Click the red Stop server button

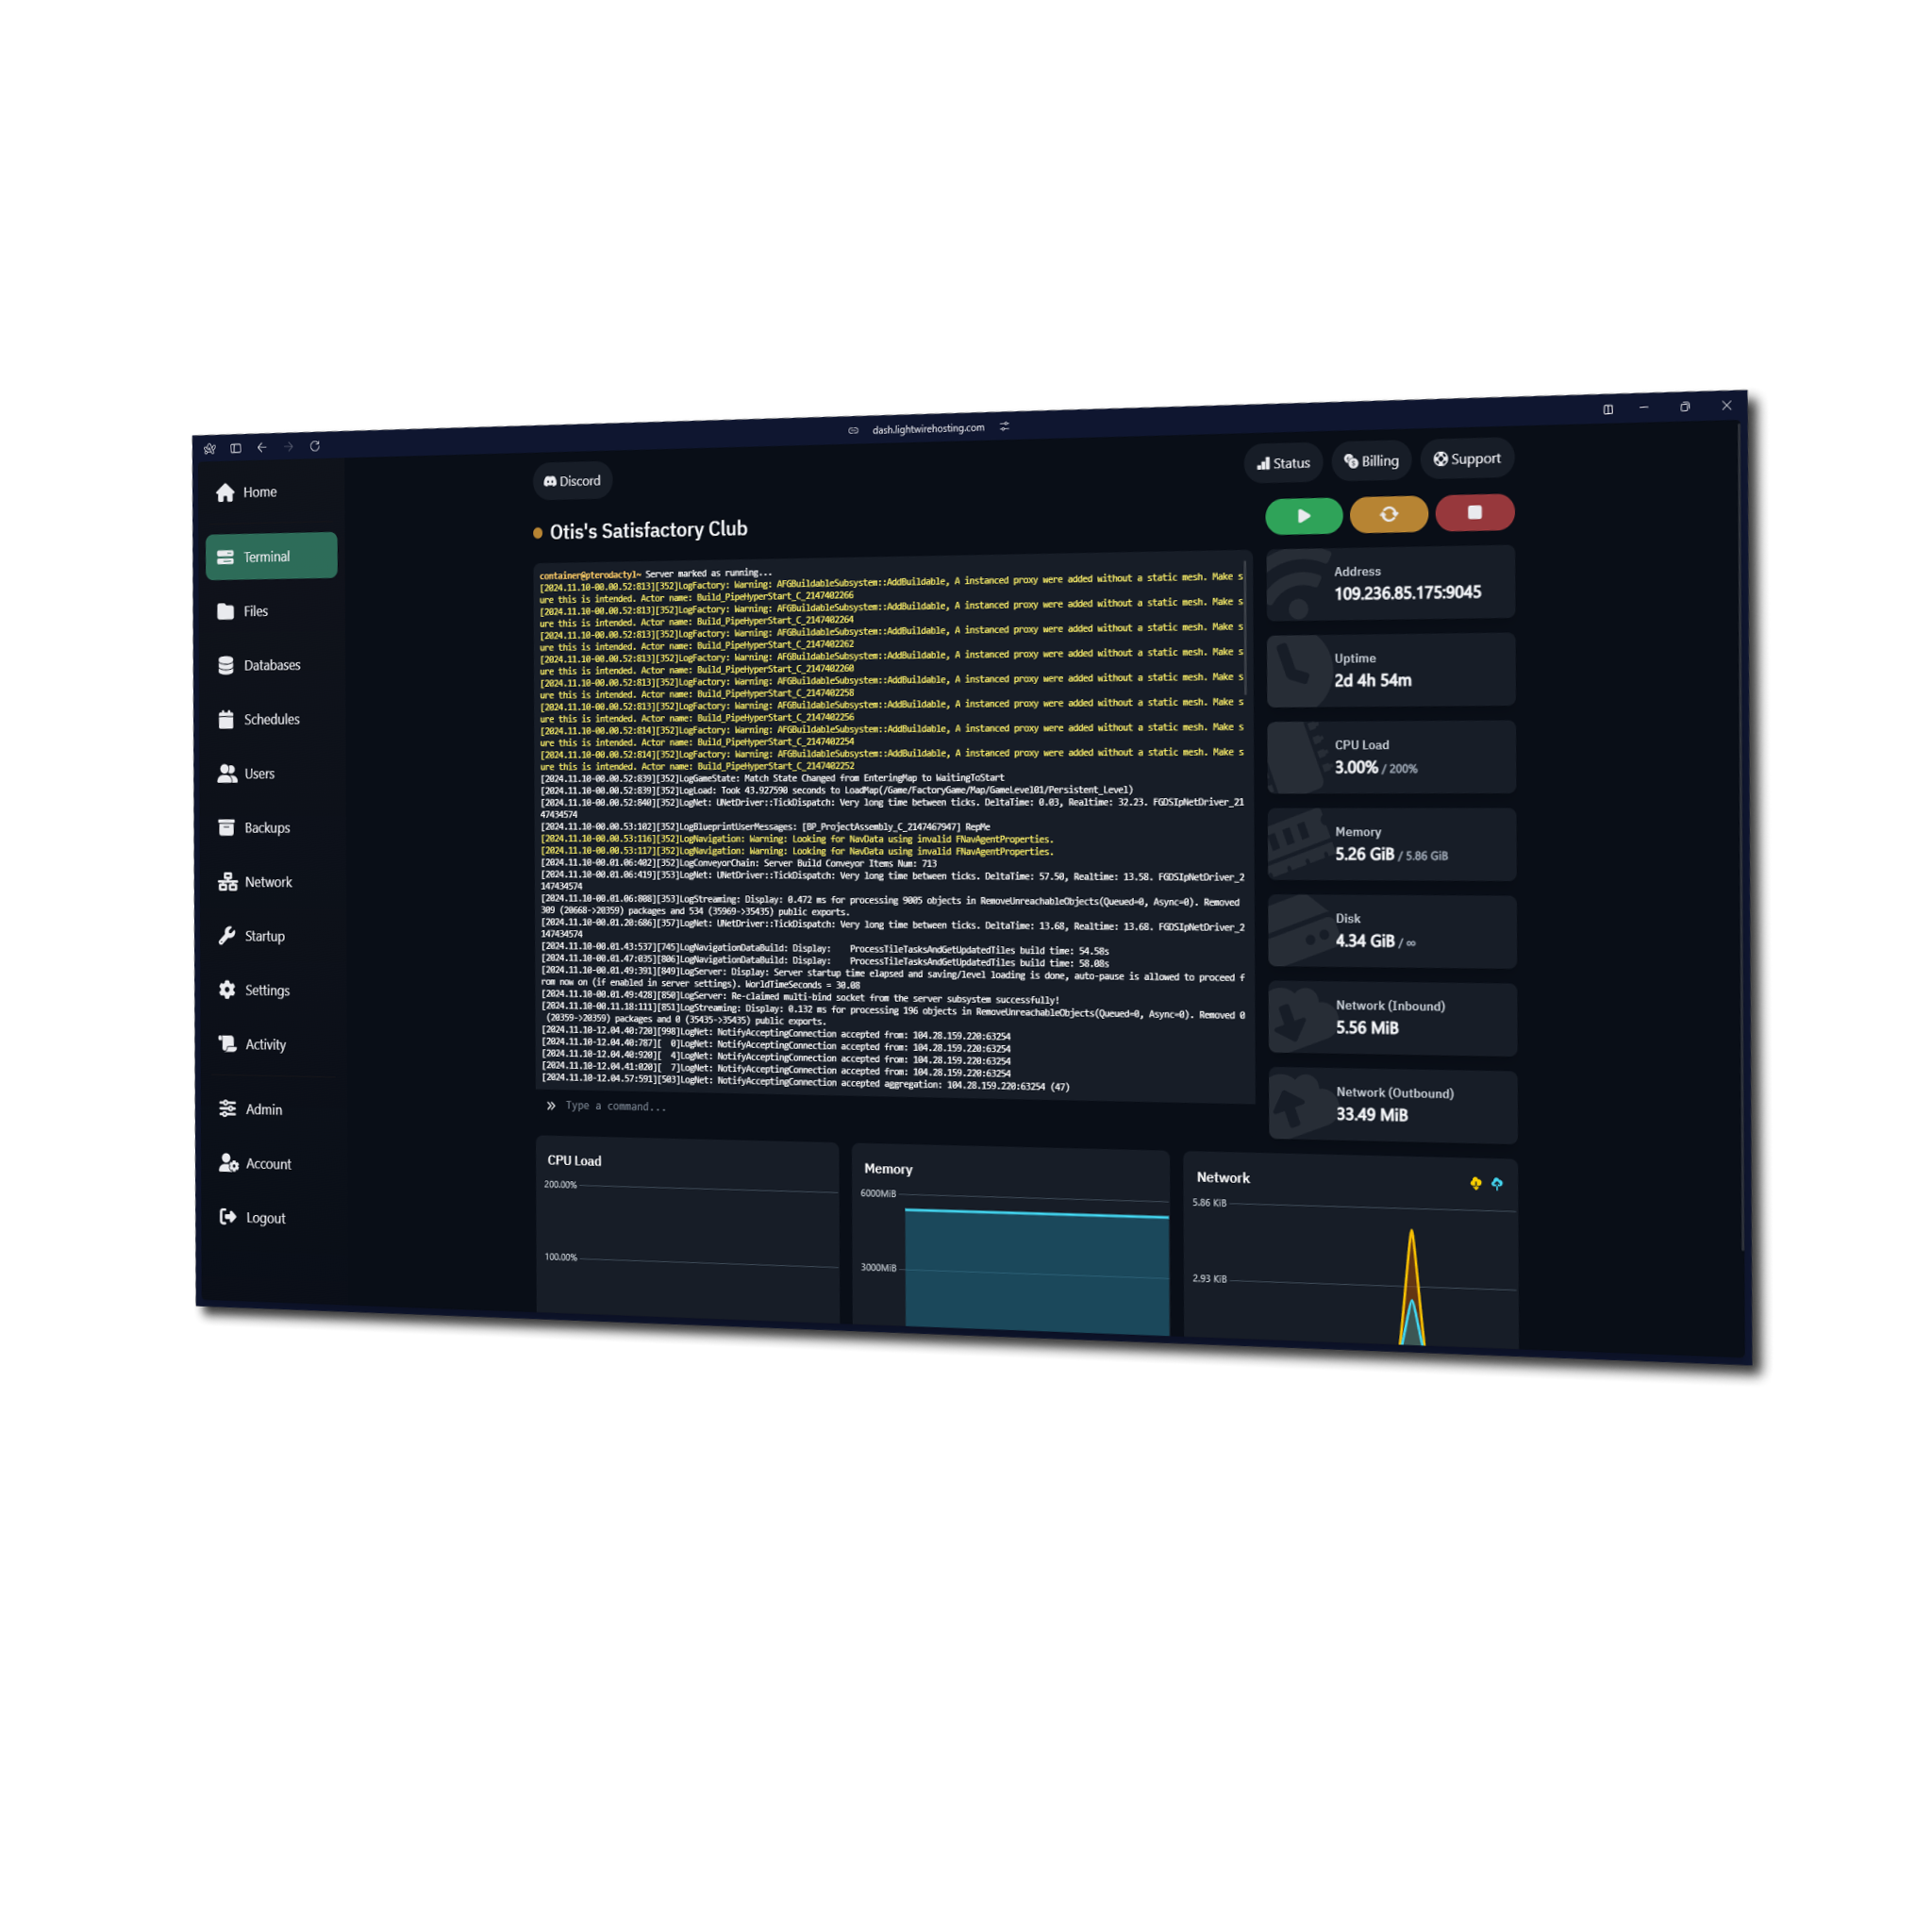click(1474, 512)
